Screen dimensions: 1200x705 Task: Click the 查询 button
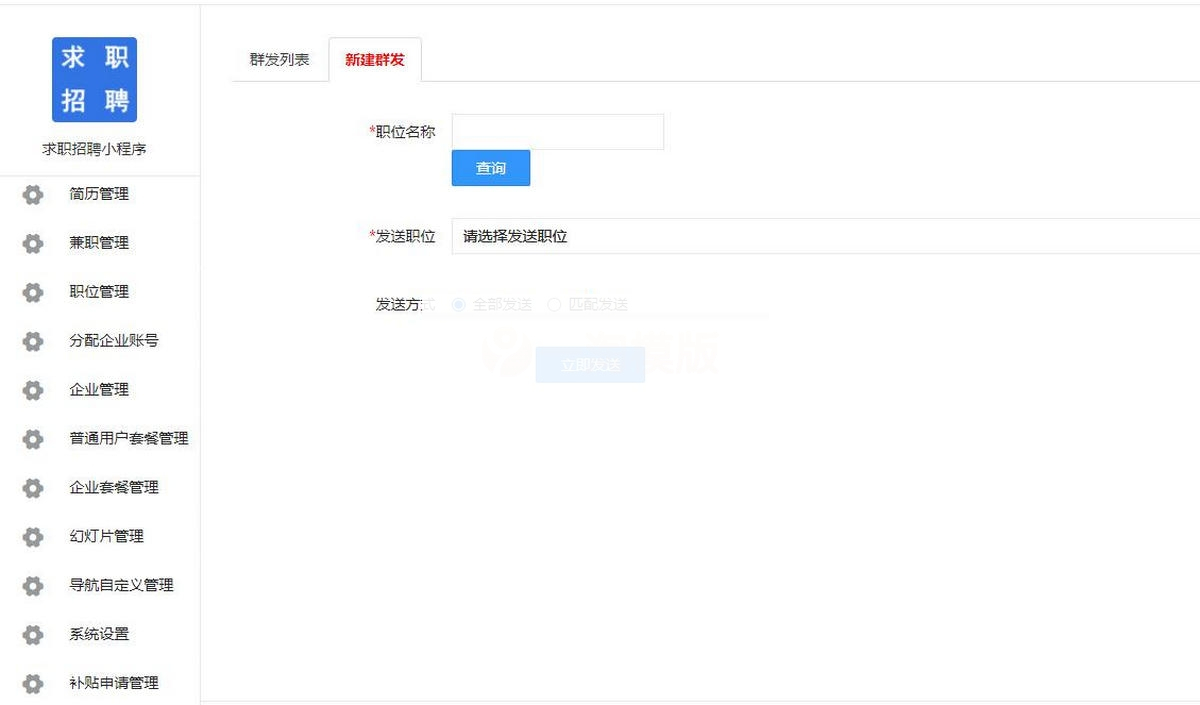point(490,168)
